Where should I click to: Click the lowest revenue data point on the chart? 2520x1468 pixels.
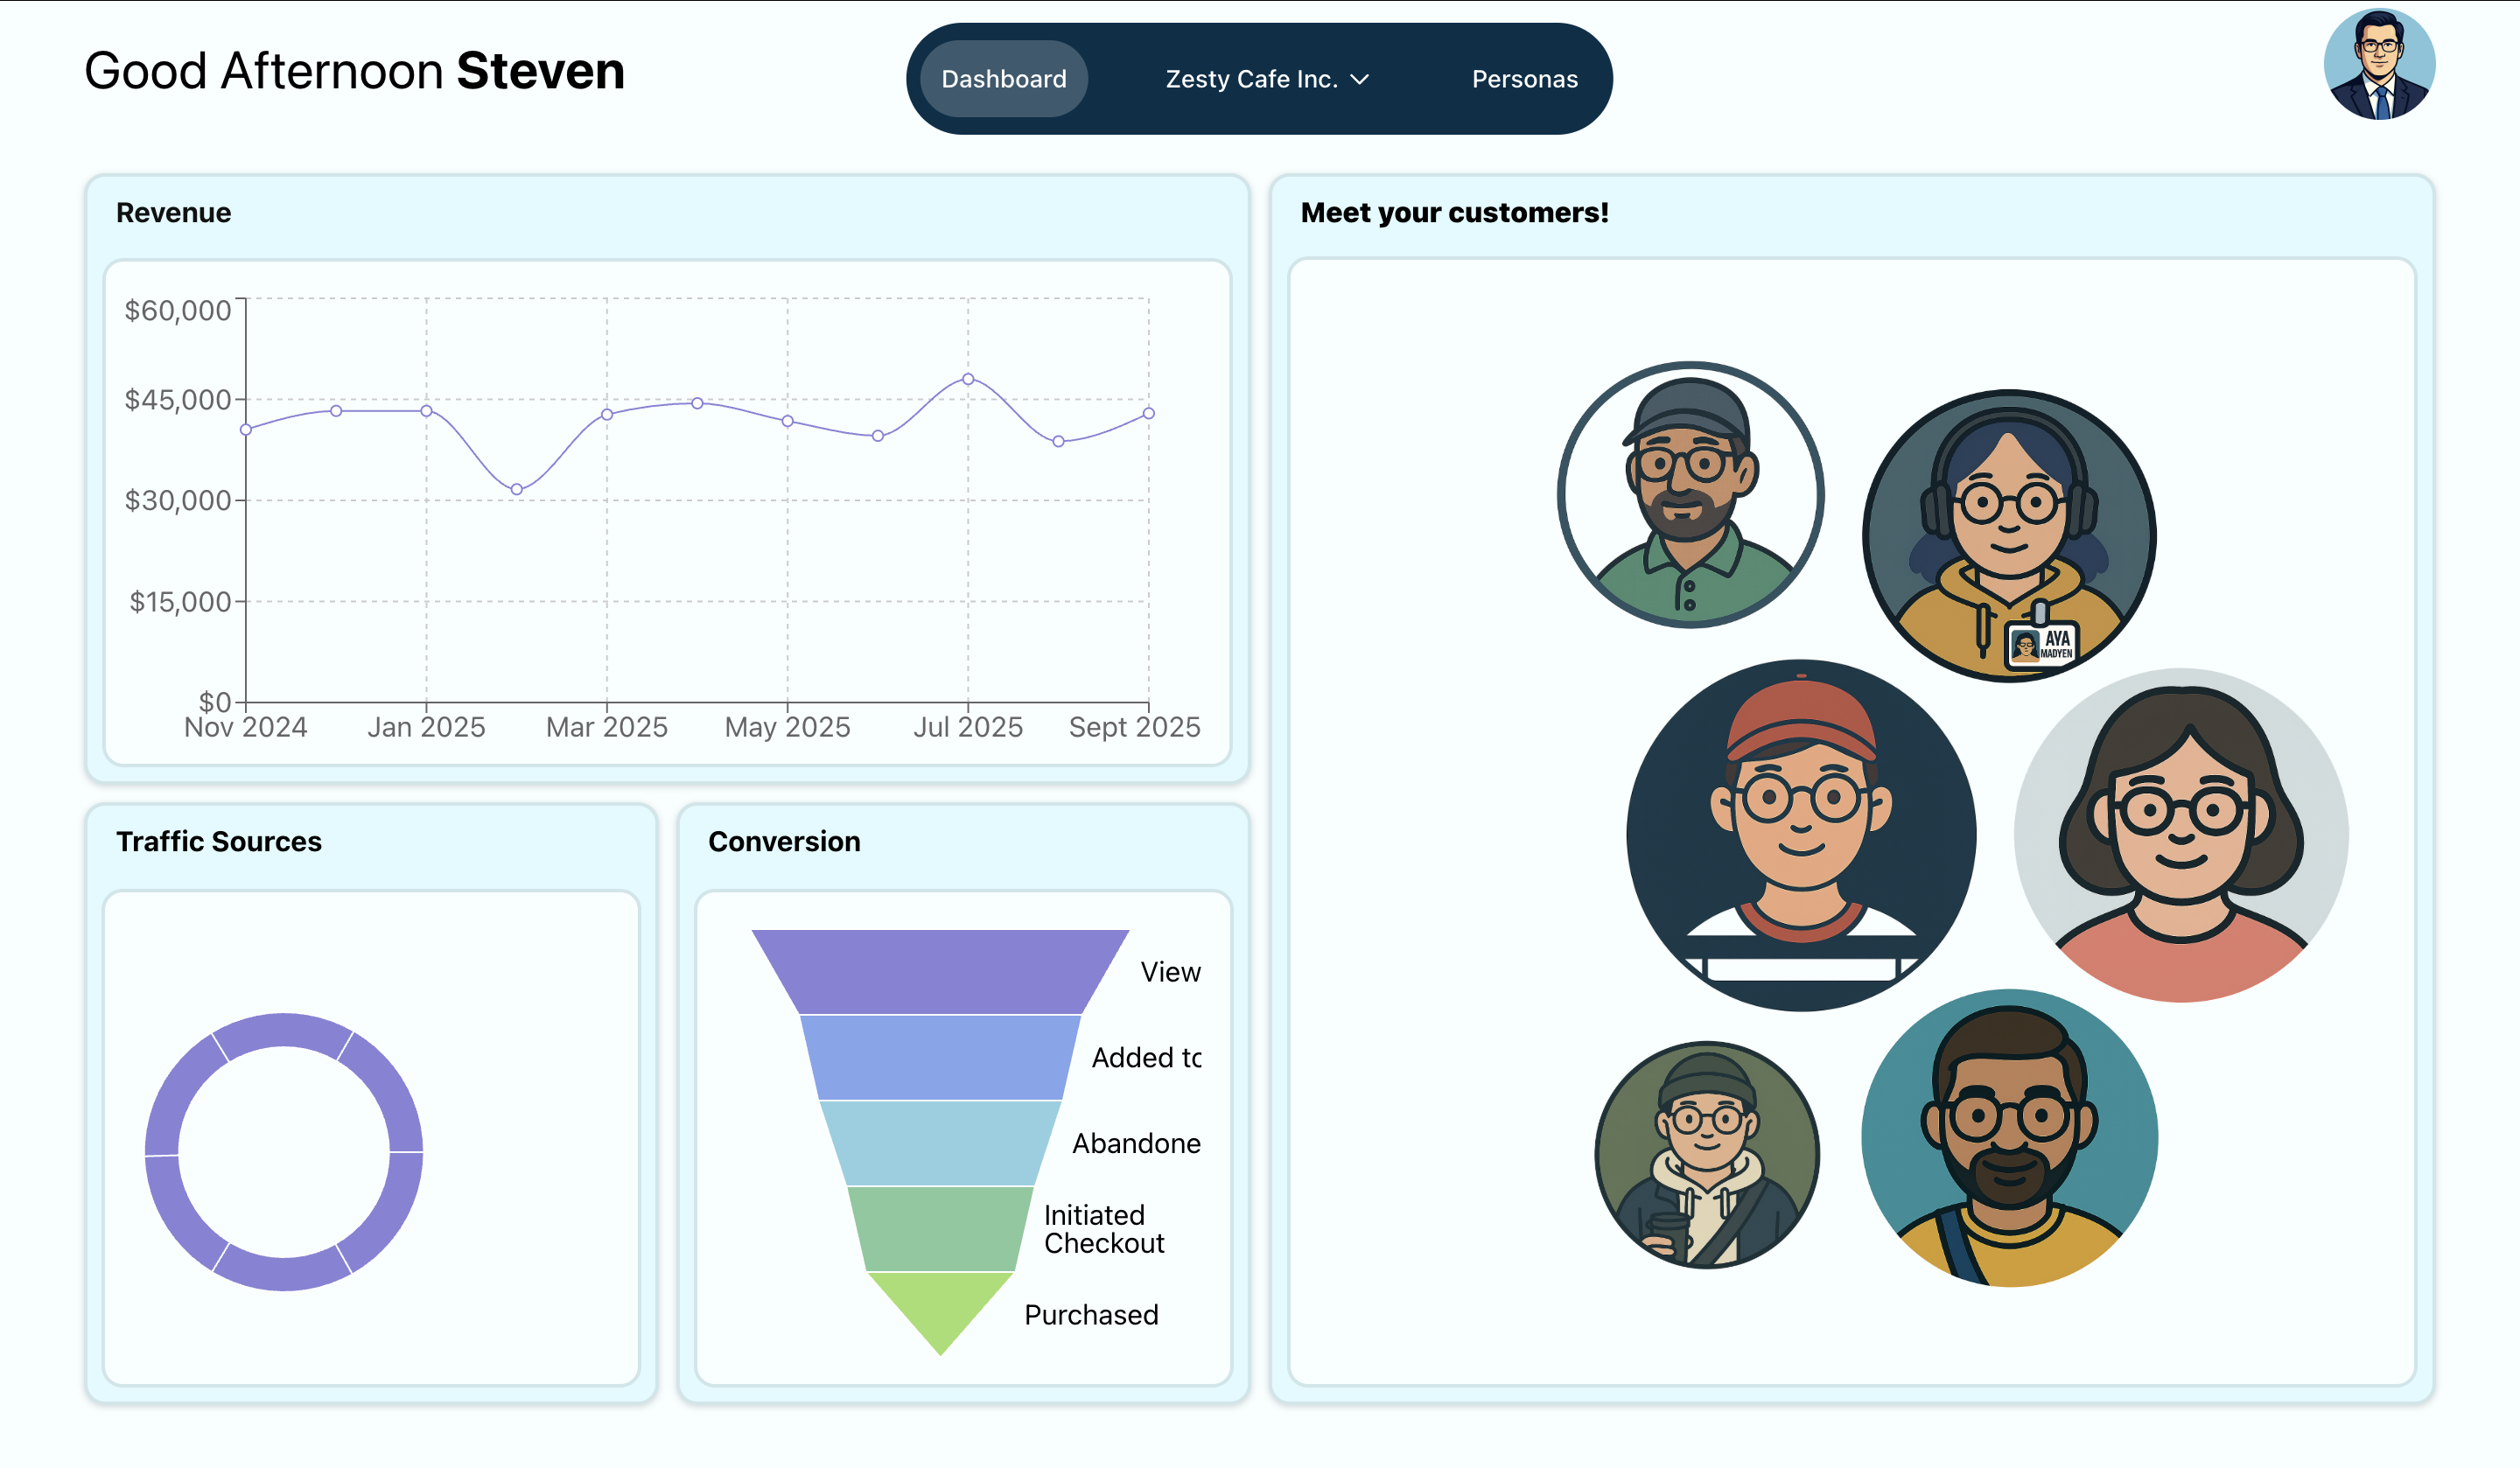click(x=516, y=490)
